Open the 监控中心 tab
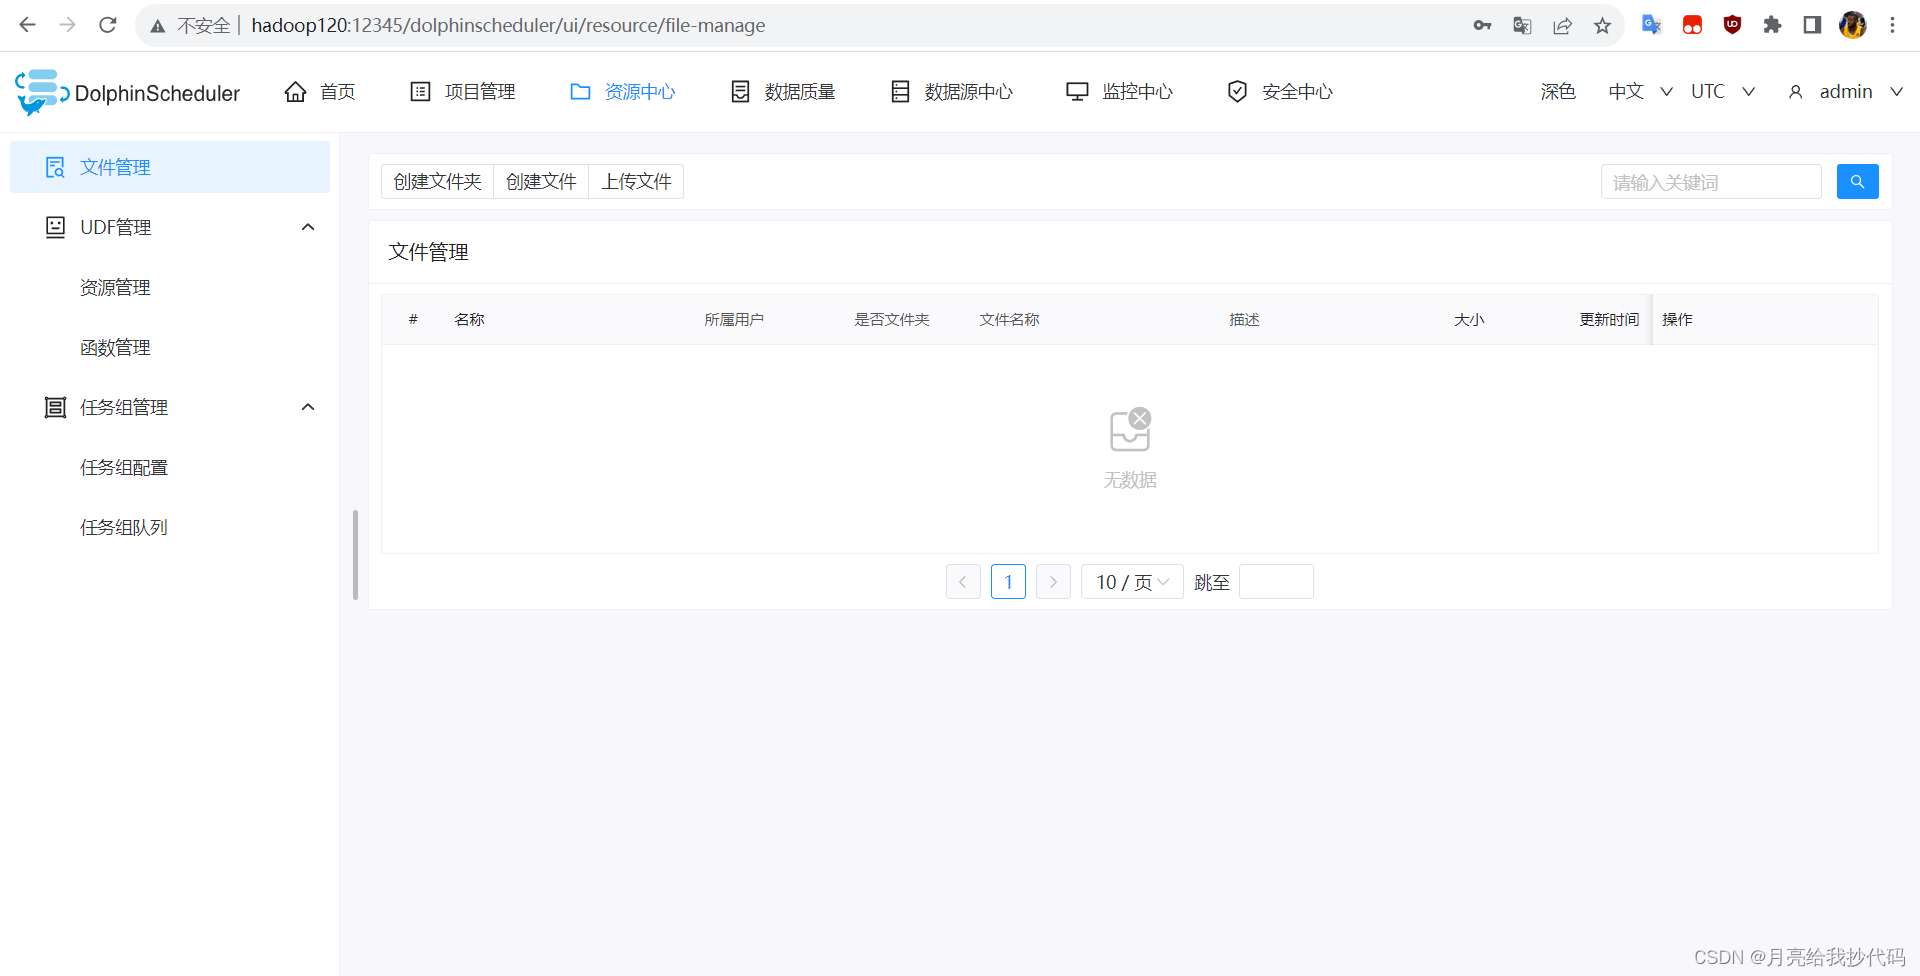1920x976 pixels. click(1120, 92)
